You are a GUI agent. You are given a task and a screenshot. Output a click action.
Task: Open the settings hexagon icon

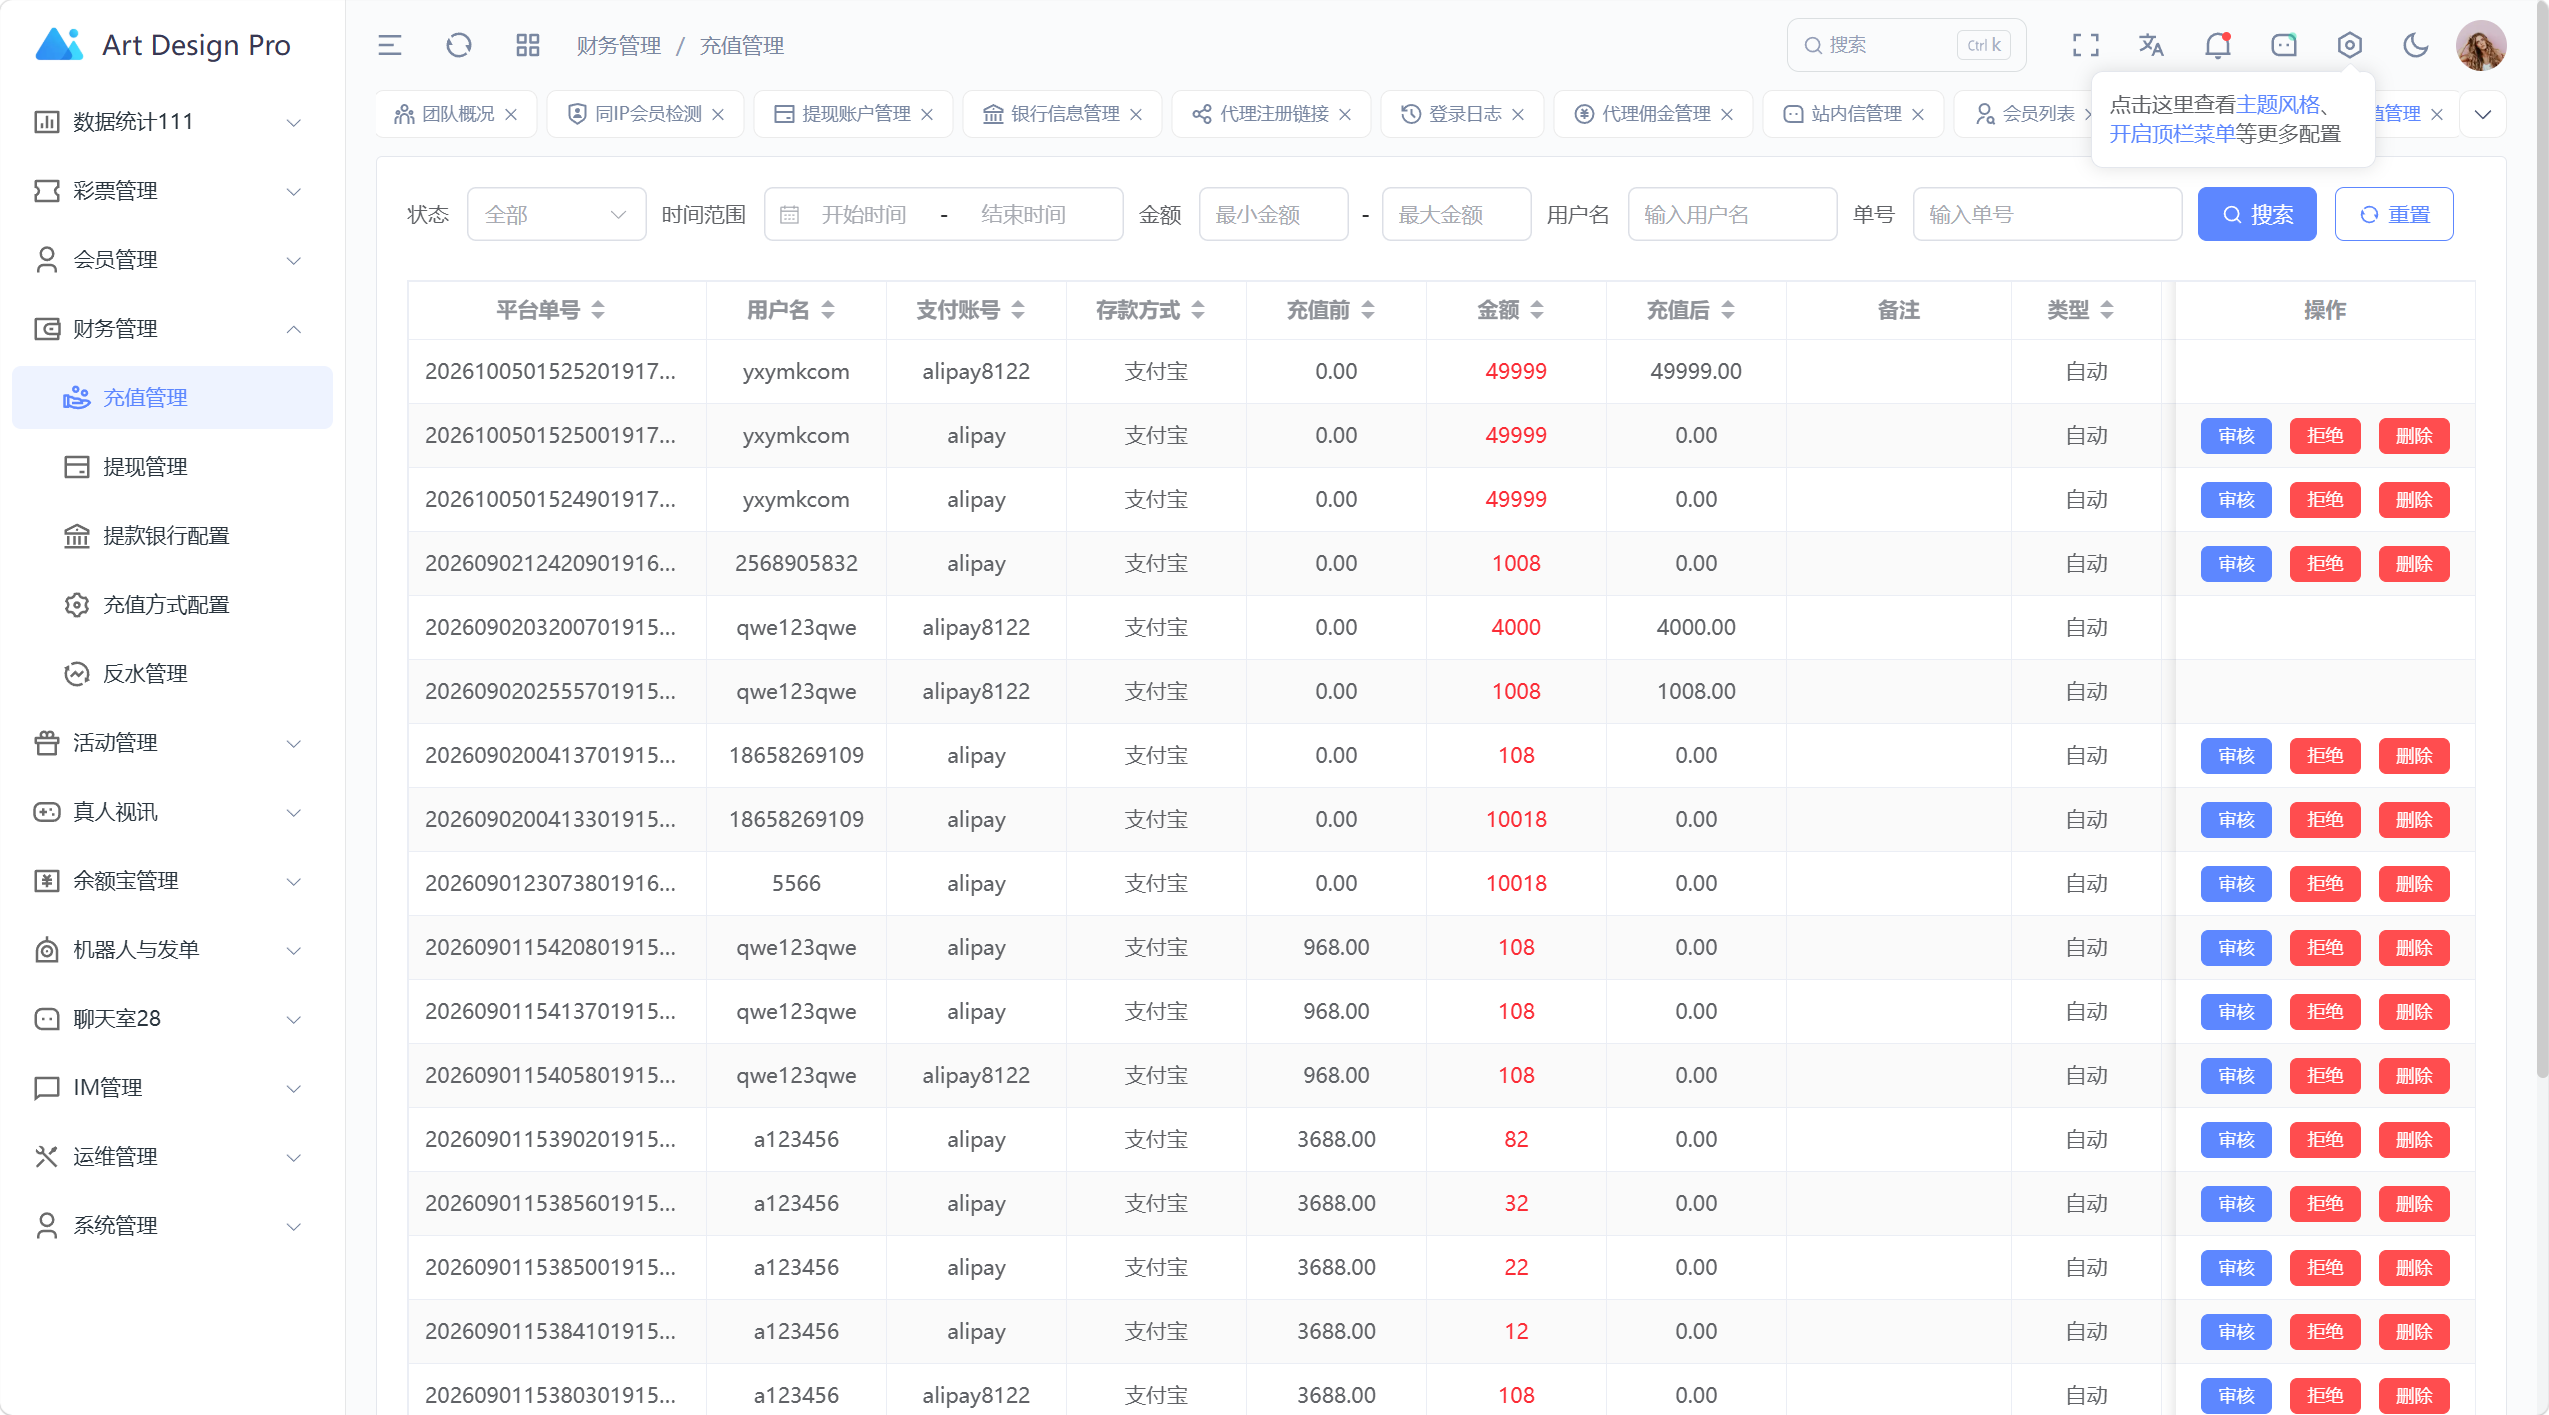[2350, 45]
